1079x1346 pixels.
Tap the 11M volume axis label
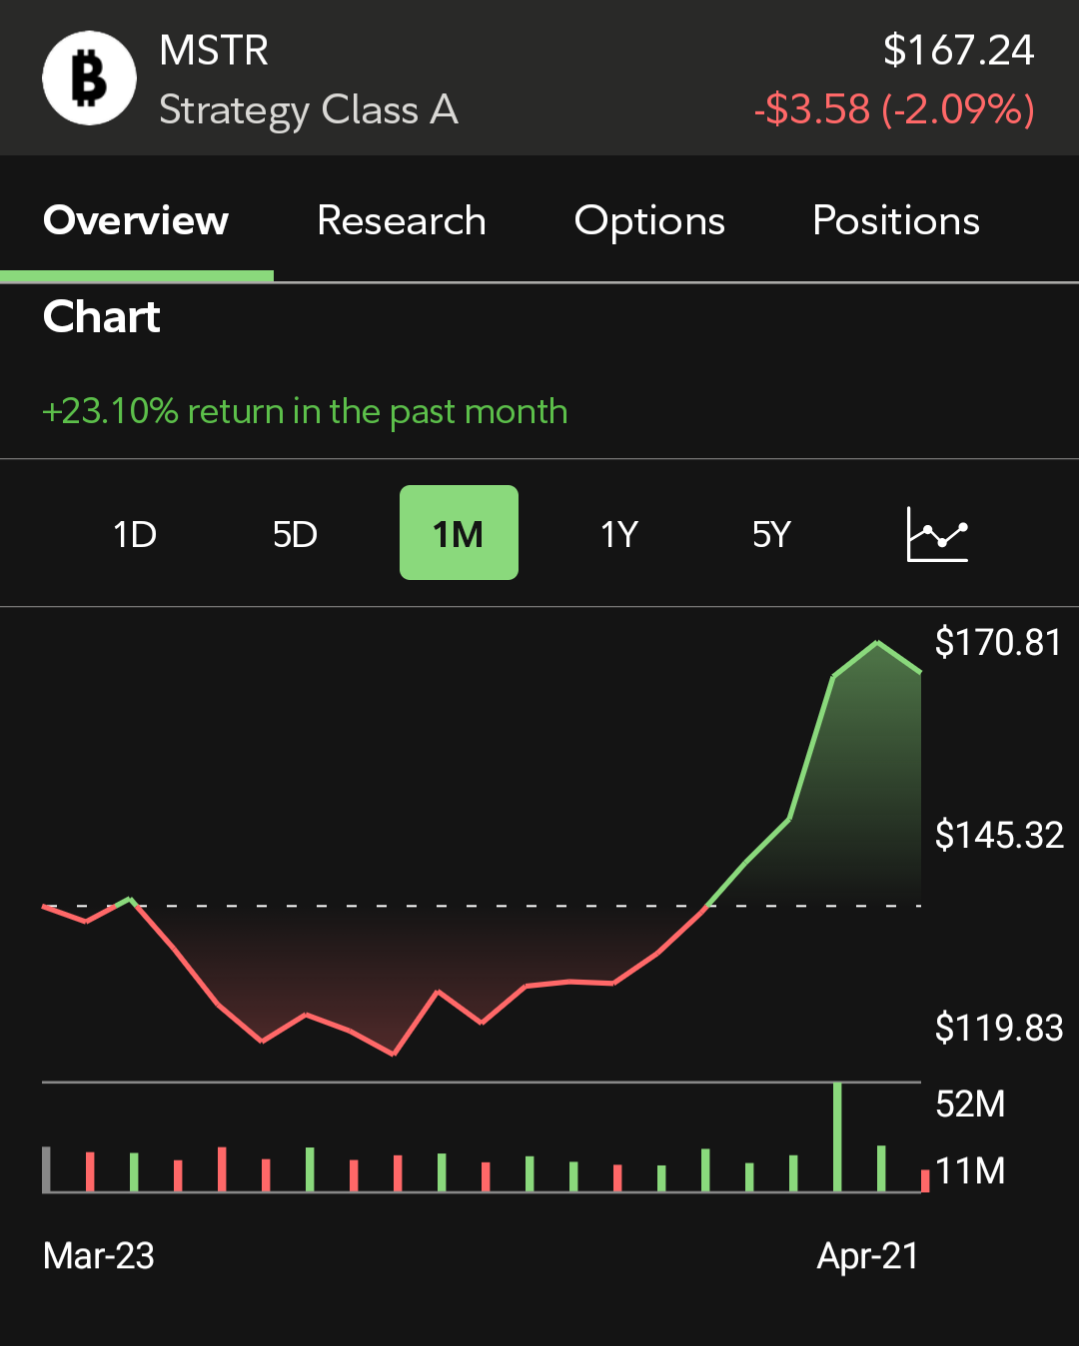point(970,1171)
